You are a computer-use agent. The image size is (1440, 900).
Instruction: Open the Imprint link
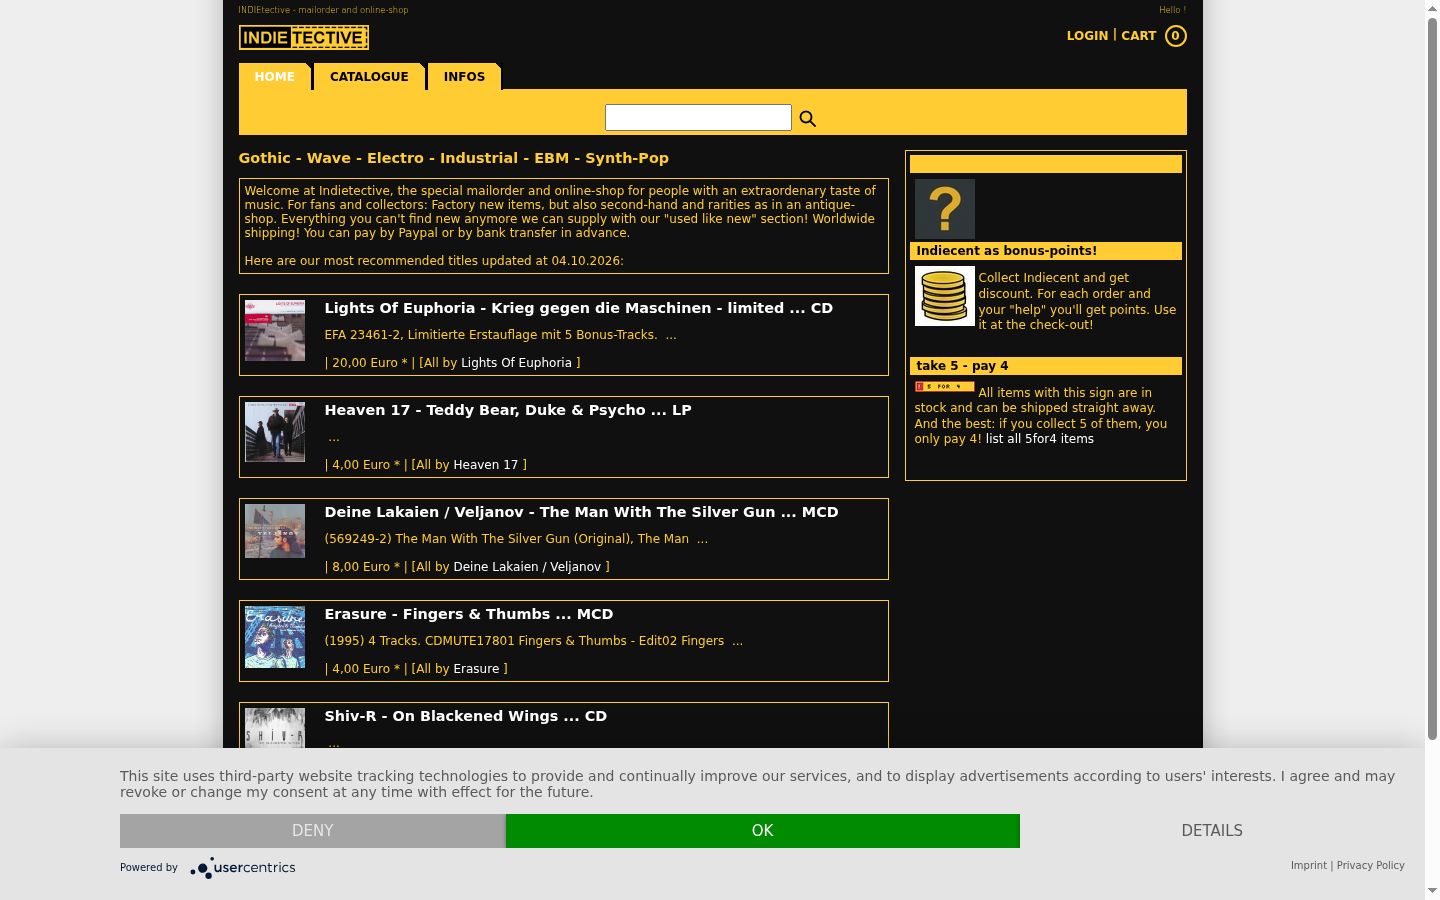pyautogui.click(x=1308, y=866)
